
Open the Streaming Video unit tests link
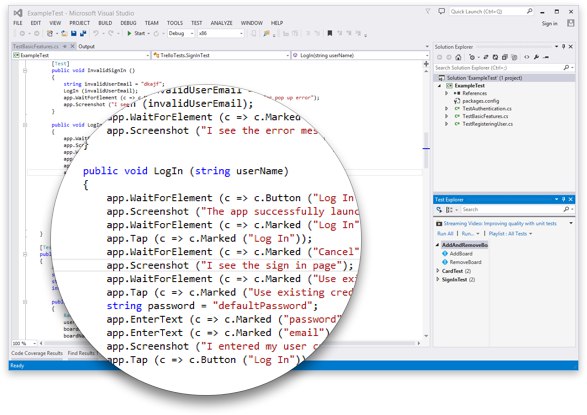[500, 223]
